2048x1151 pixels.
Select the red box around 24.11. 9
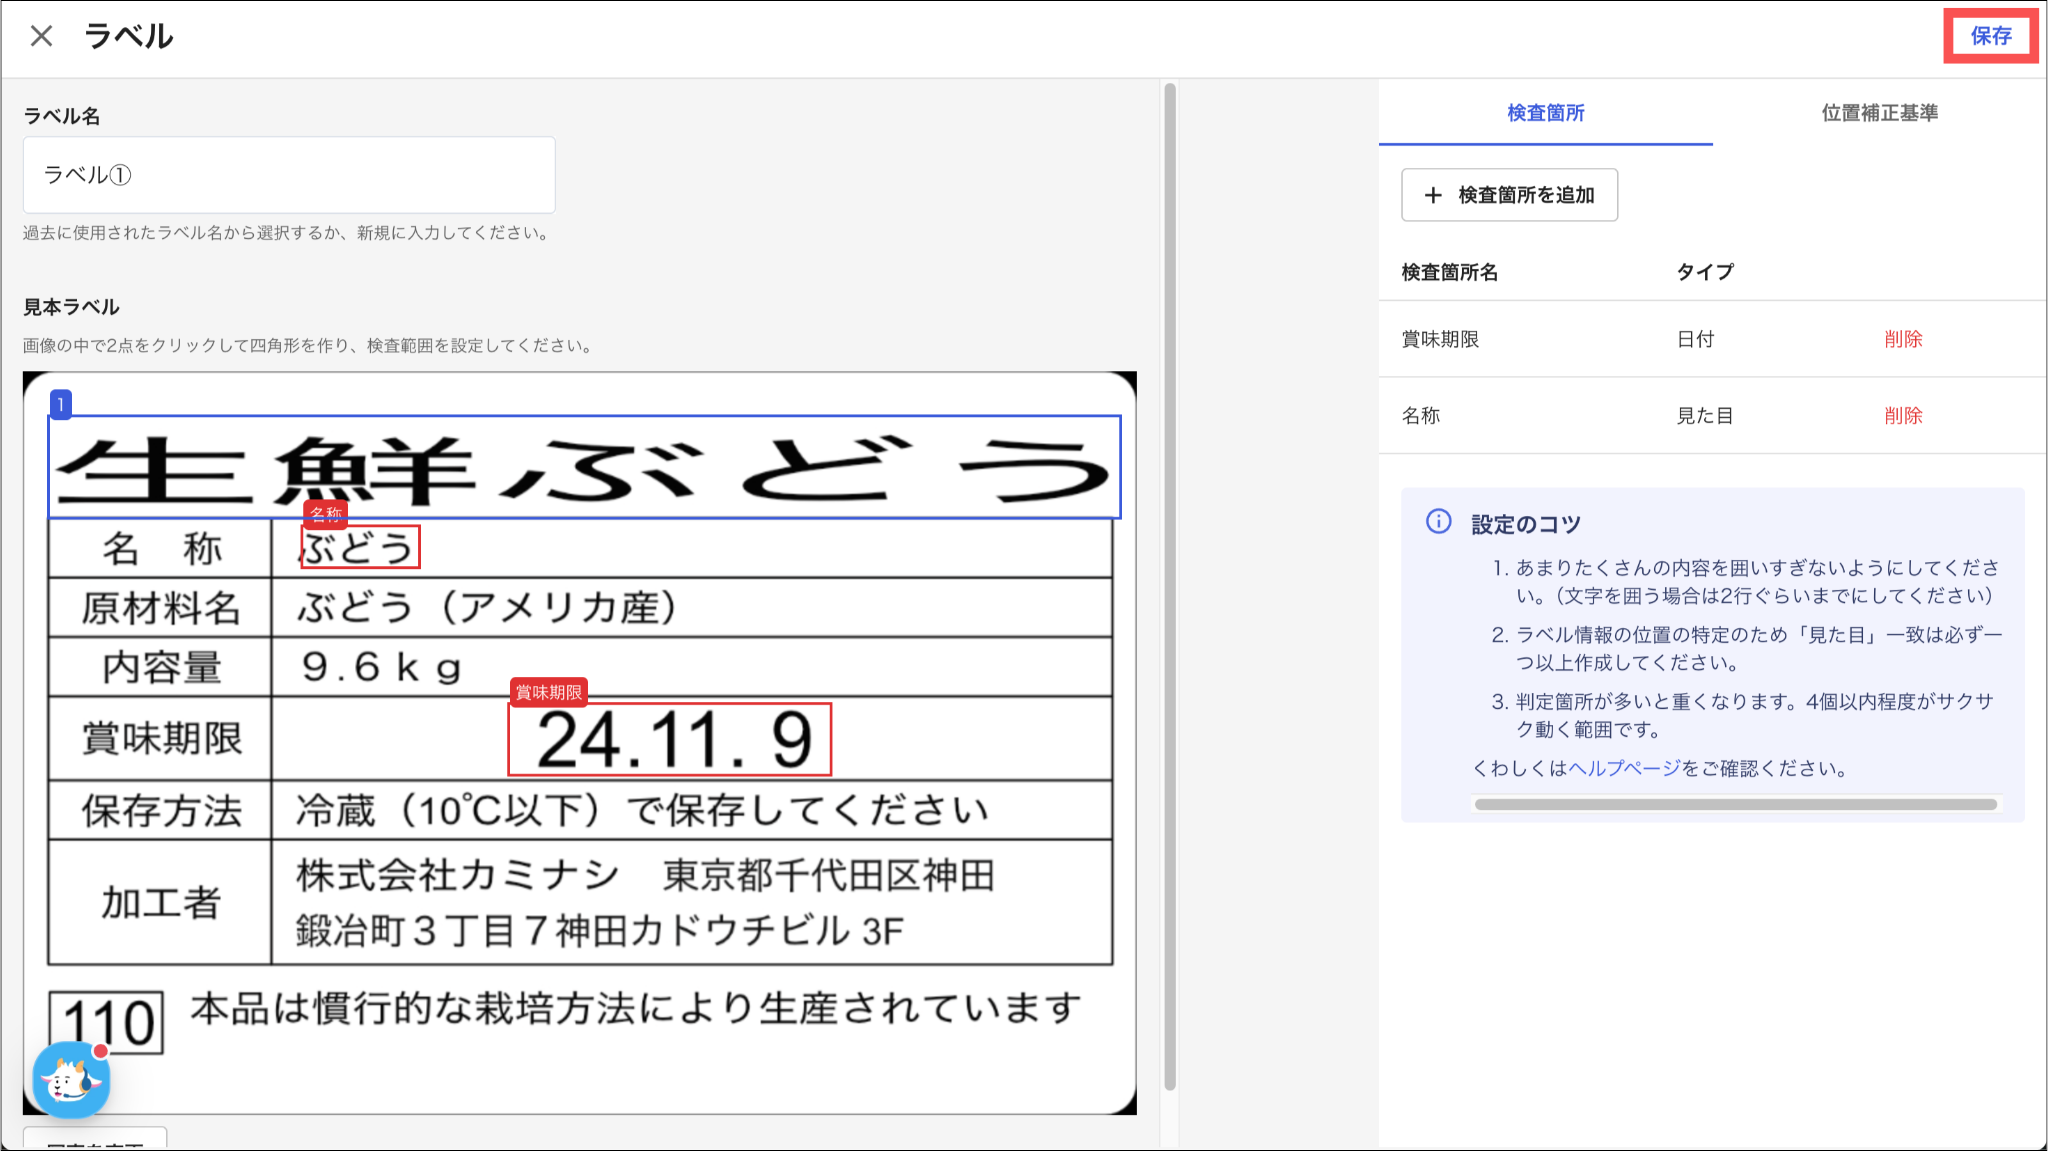point(669,740)
